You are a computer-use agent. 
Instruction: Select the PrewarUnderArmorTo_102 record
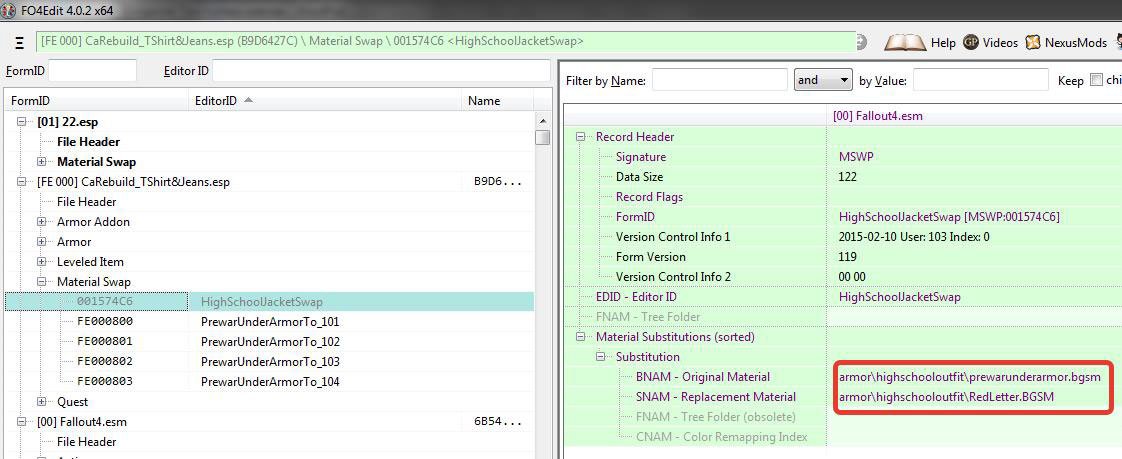[269, 342]
